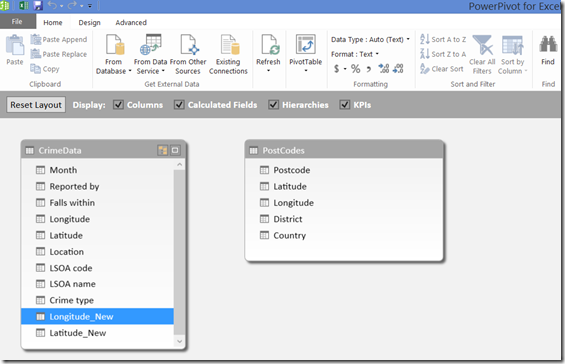Open the PivotTable dropdown arrow

tap(306, 71)
